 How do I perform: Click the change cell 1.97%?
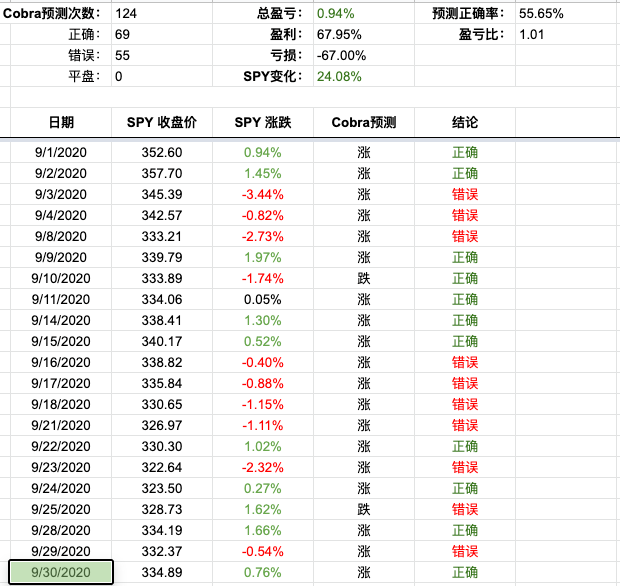coord(263,257)
